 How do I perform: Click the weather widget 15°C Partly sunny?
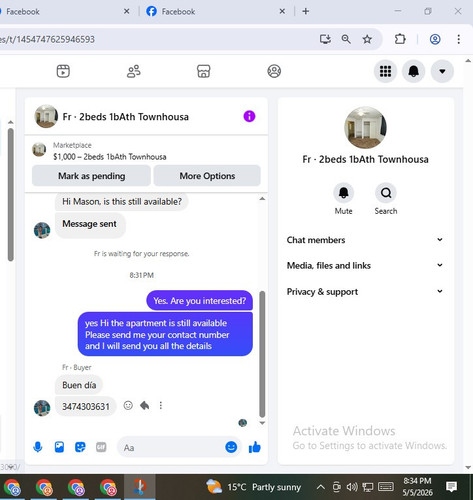tap(253, 487)
